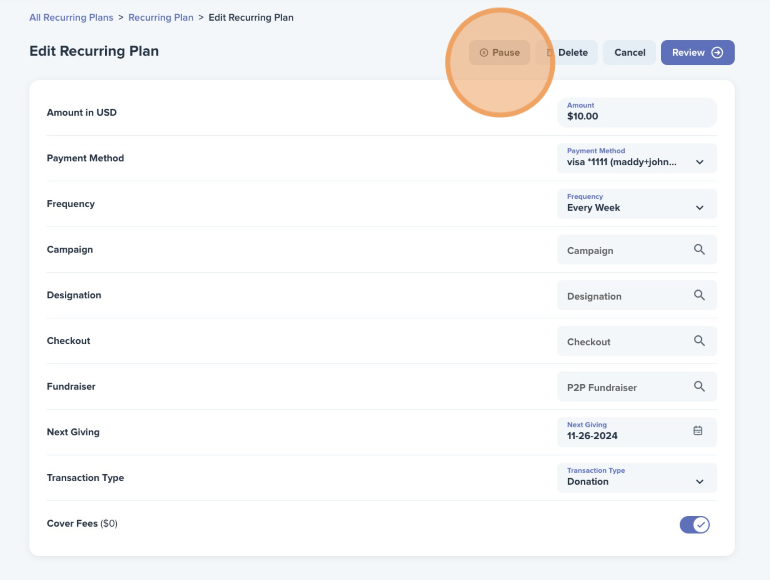Screen dimensions: 770x580
Task: Click the trash icon beside Delete
Action: (x=550, y=53)
